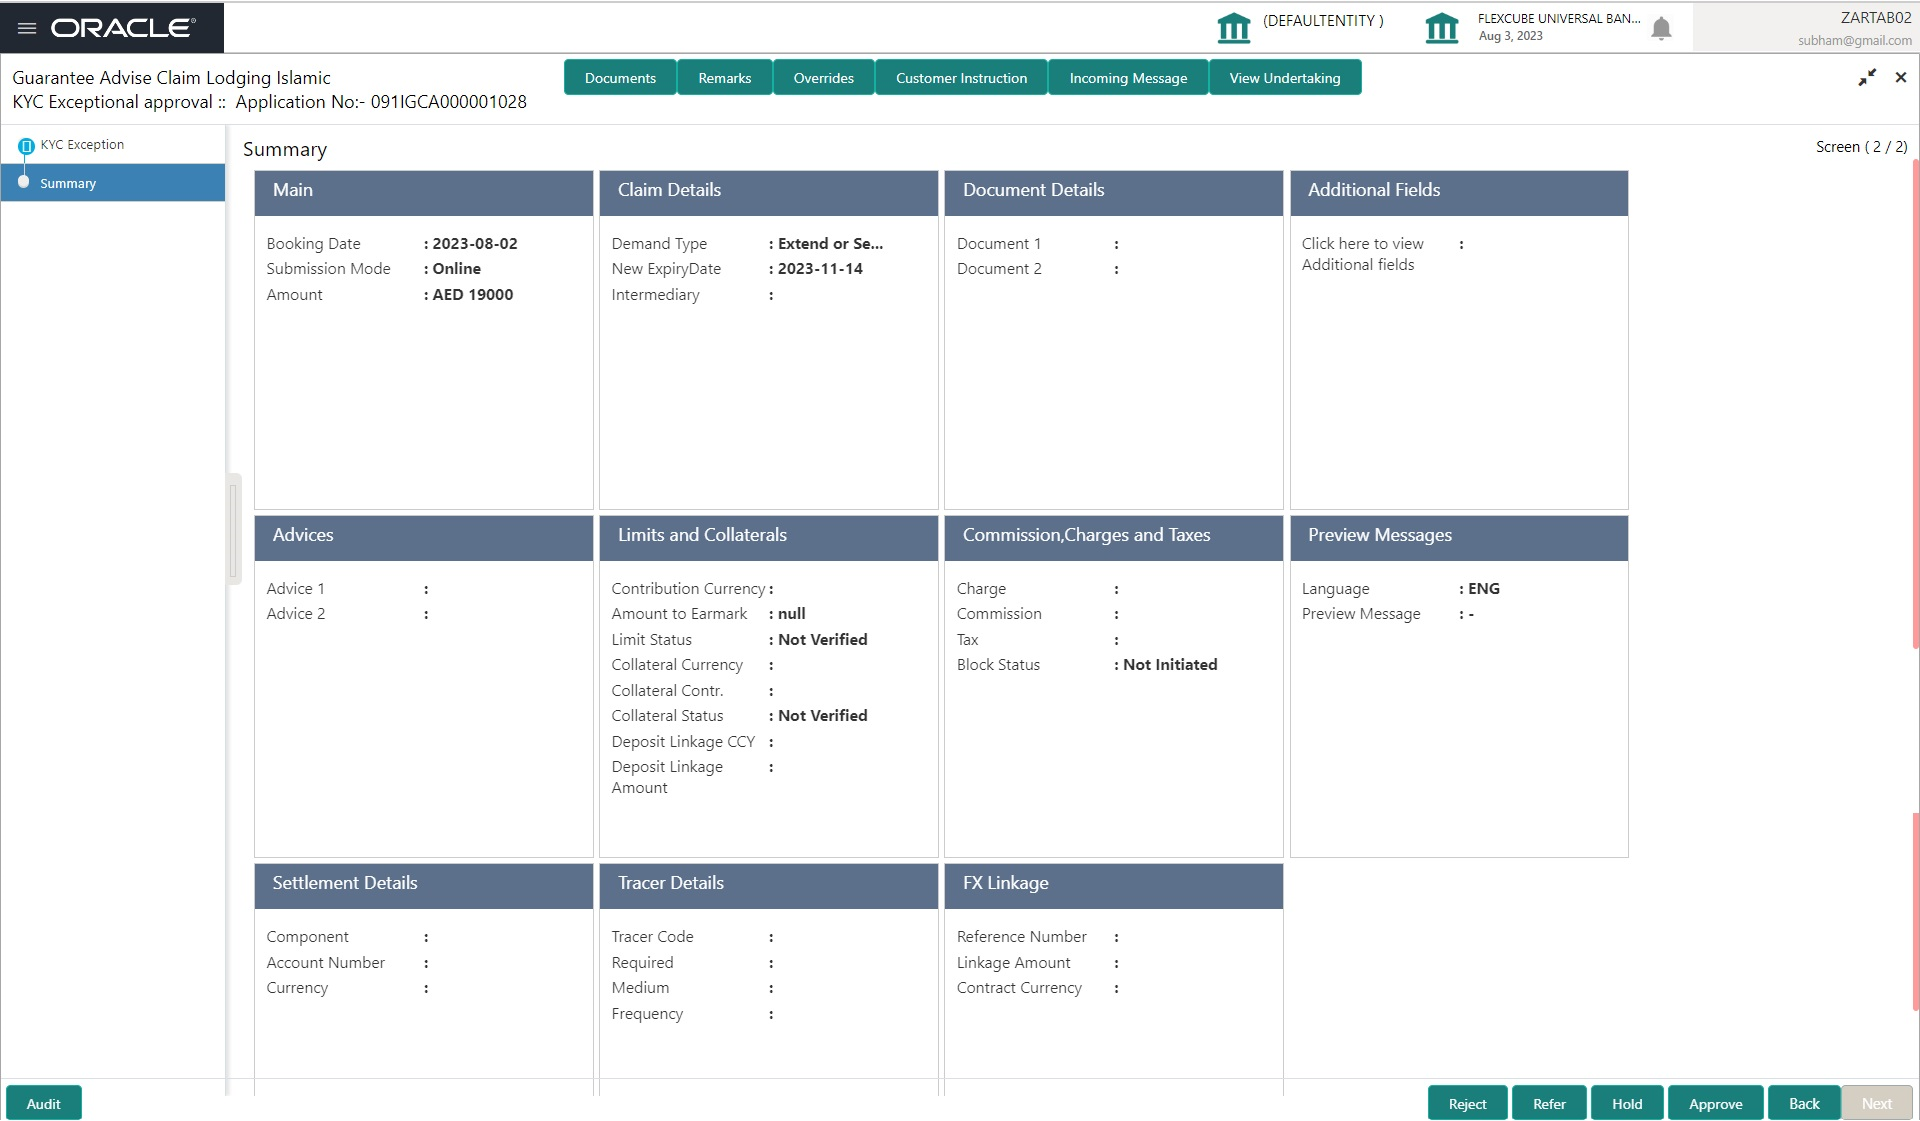Show the Overrides panel
1920x1121 pixels.
coord(823,78)
